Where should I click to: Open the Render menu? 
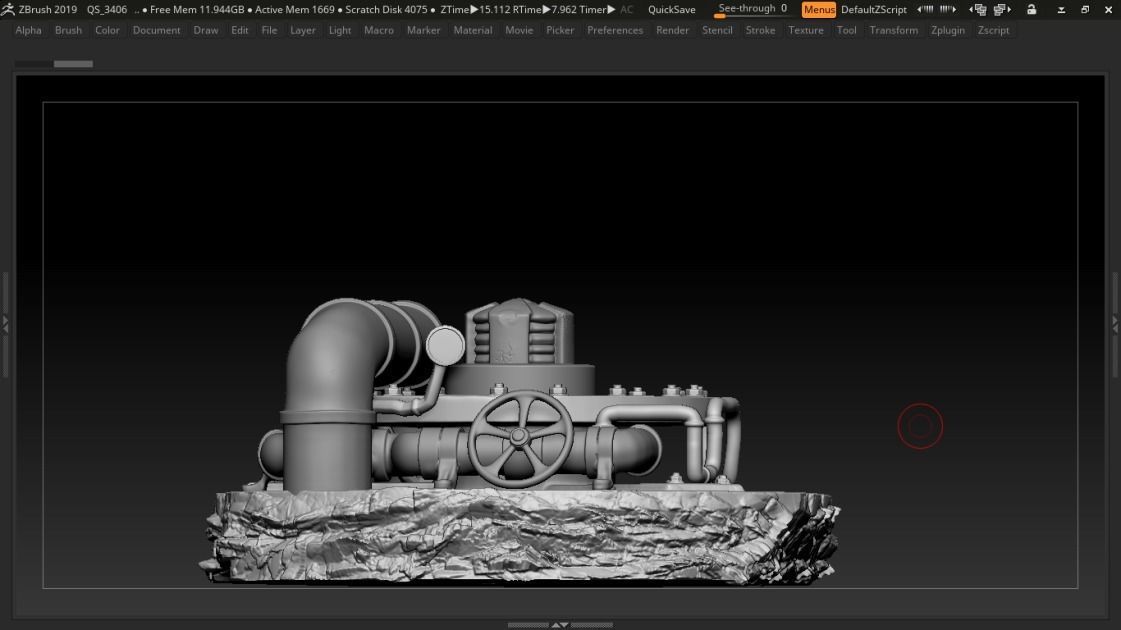click(673, 30)
